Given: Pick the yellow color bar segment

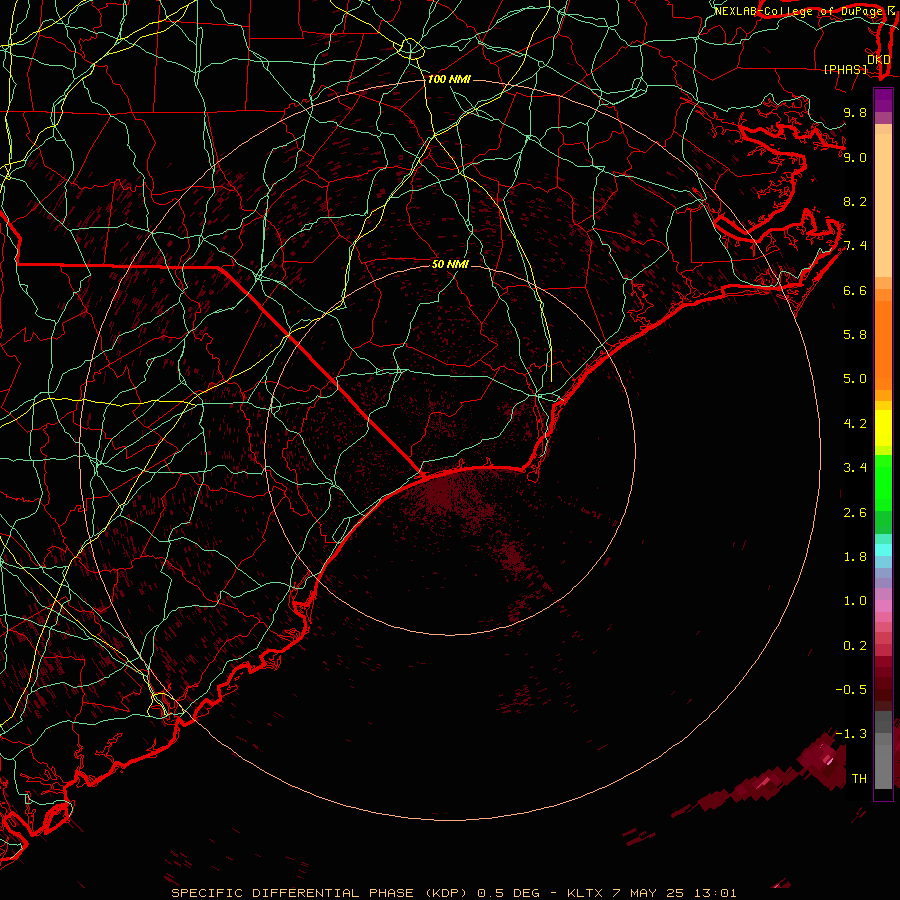Looking at the screenshot, I should 883,428.
